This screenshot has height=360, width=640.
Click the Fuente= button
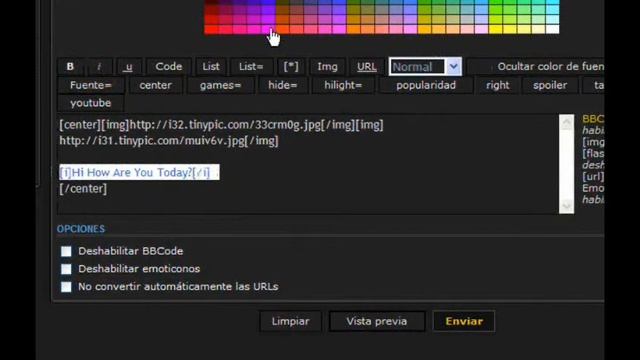point(91,85)
